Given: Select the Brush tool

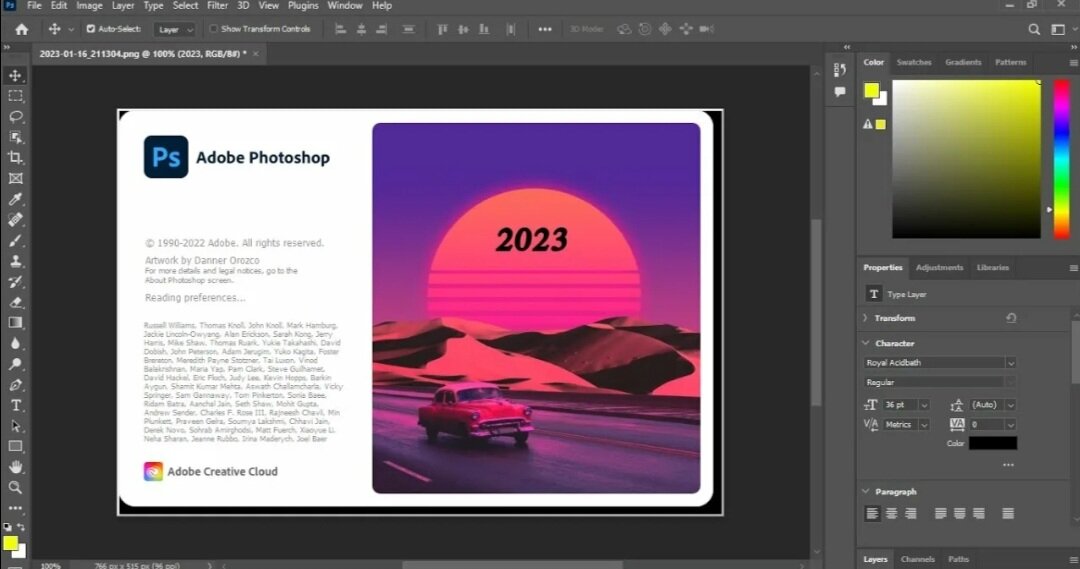Looking at the screenshot, I should coord(15,240).
